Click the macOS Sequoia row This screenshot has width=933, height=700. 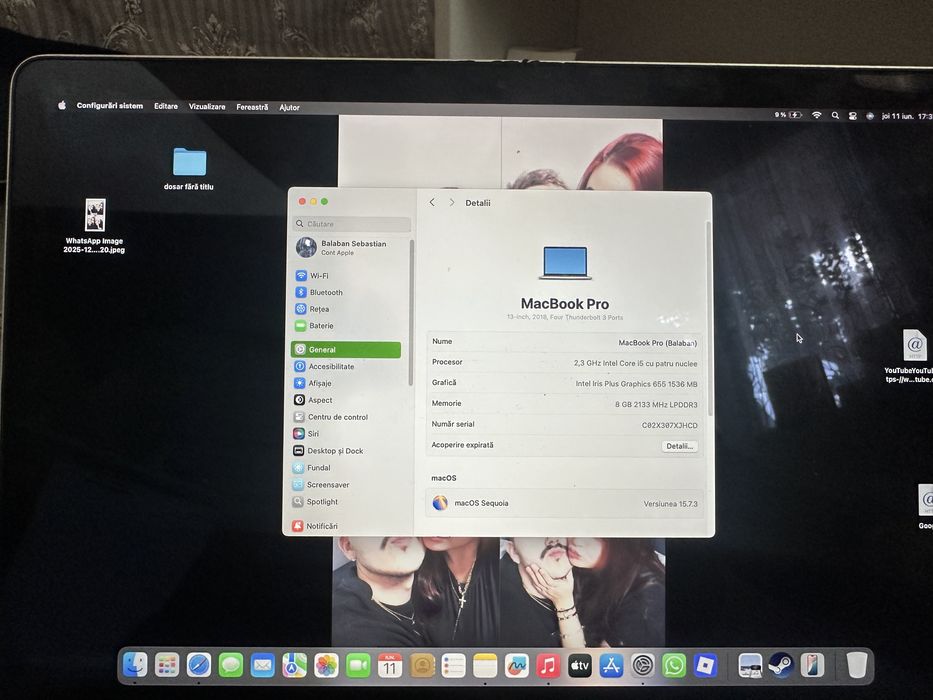pyautogui.click(x=565, y=503)
